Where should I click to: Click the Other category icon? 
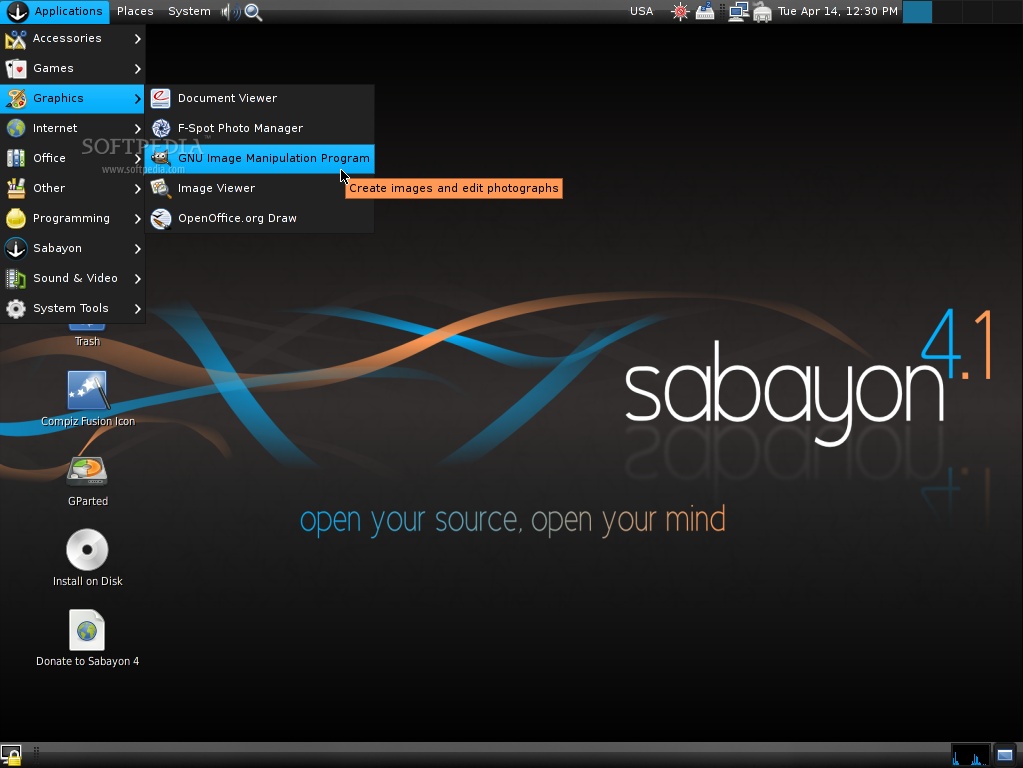(16, 189)
